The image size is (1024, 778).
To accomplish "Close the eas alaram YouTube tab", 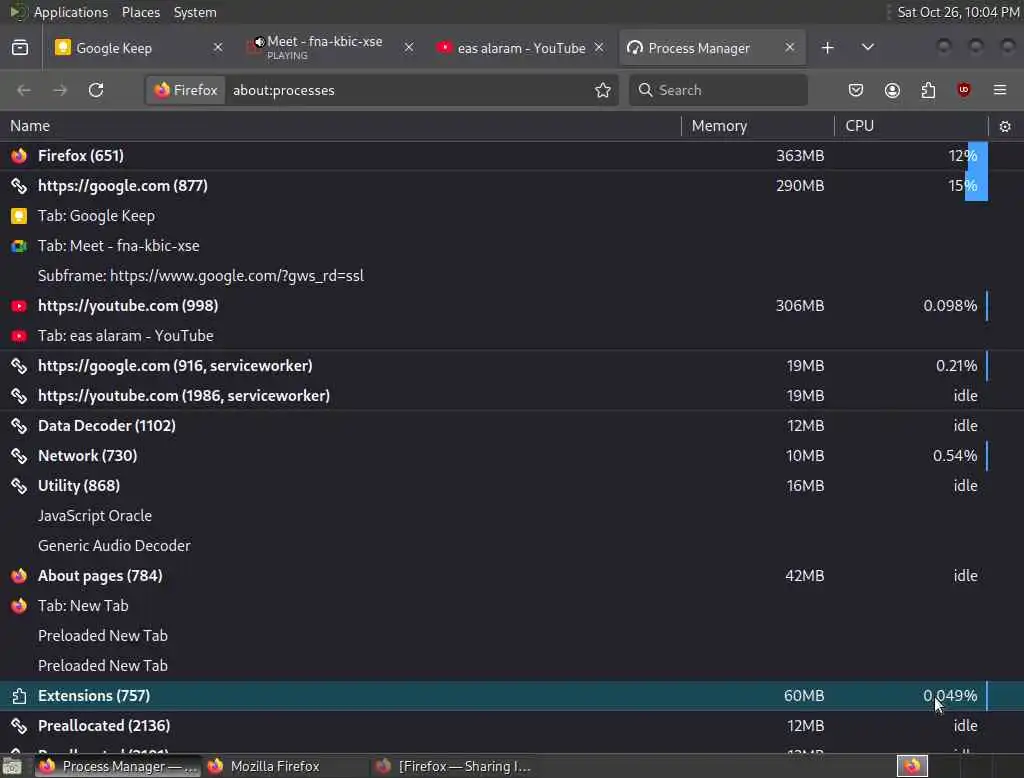I will pyautogui.click(x=599, y=48).
